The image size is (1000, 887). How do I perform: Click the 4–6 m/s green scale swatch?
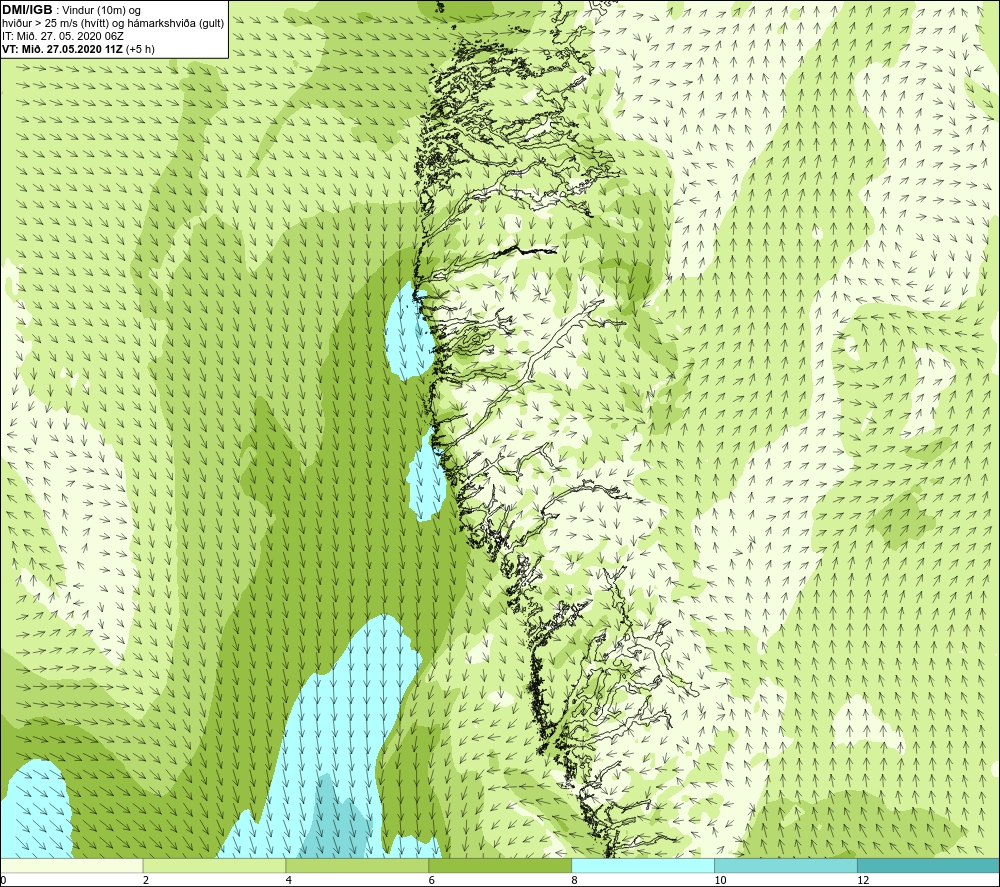[357, 865]
